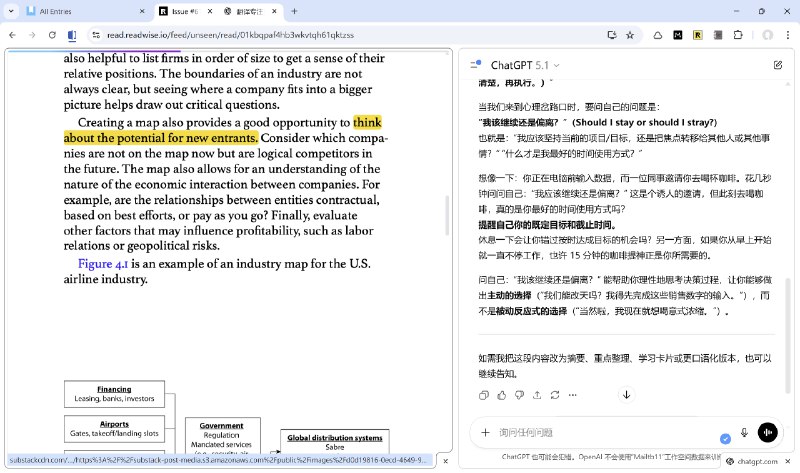Click the readwise.io address bar URL
The height and width of the screenshot is (473, 800).
click(x=230, y=35)
